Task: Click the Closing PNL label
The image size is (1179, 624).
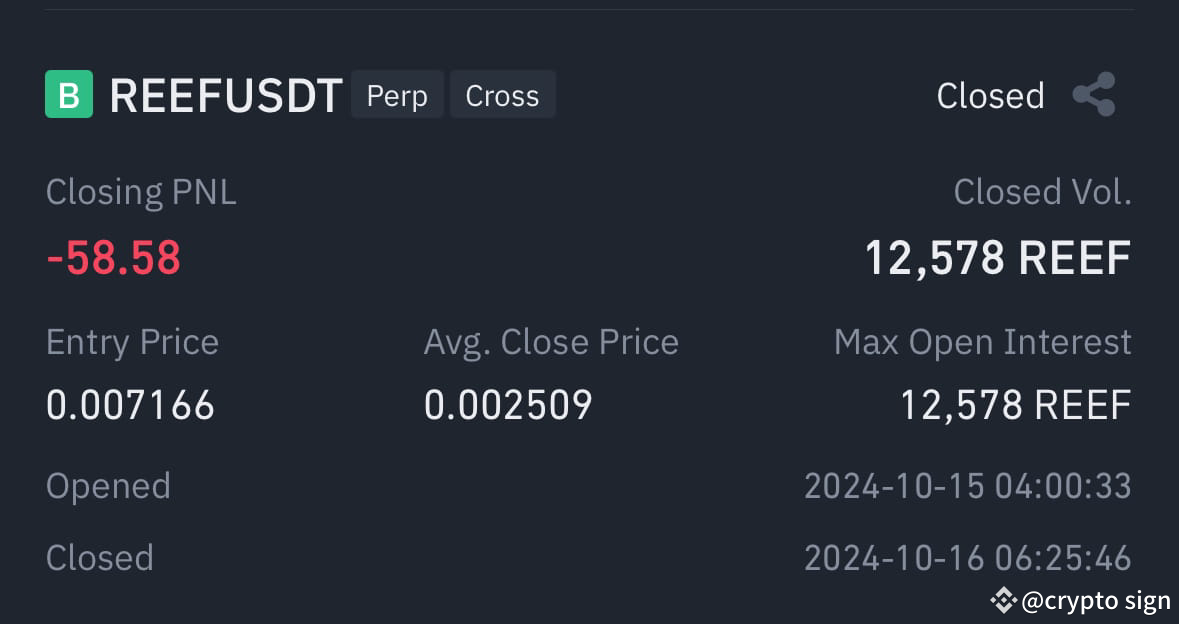Action: click(x=141, y=192)
